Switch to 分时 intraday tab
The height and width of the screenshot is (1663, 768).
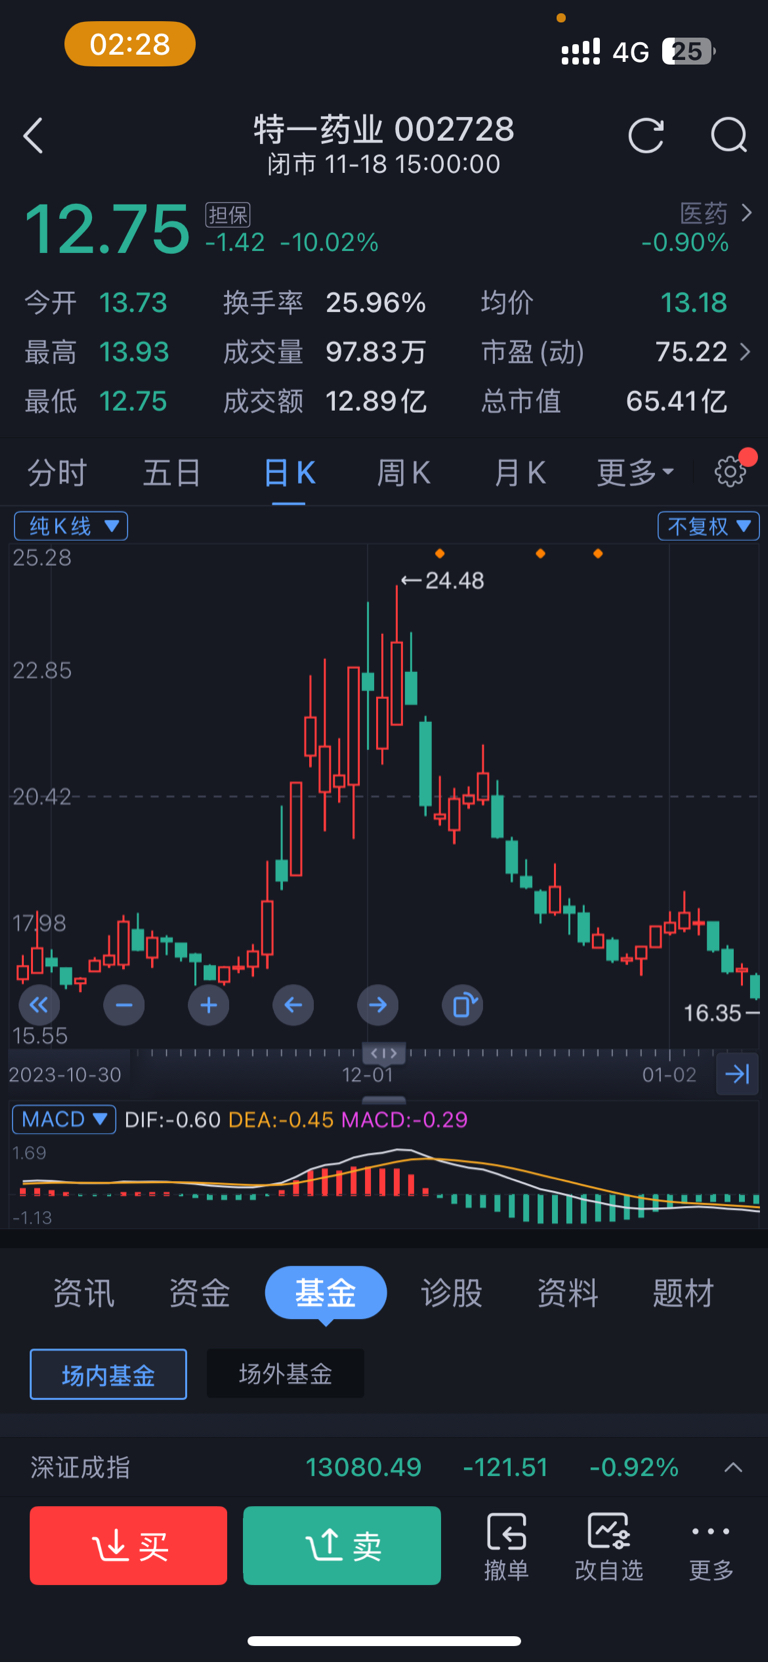[57, 472]
